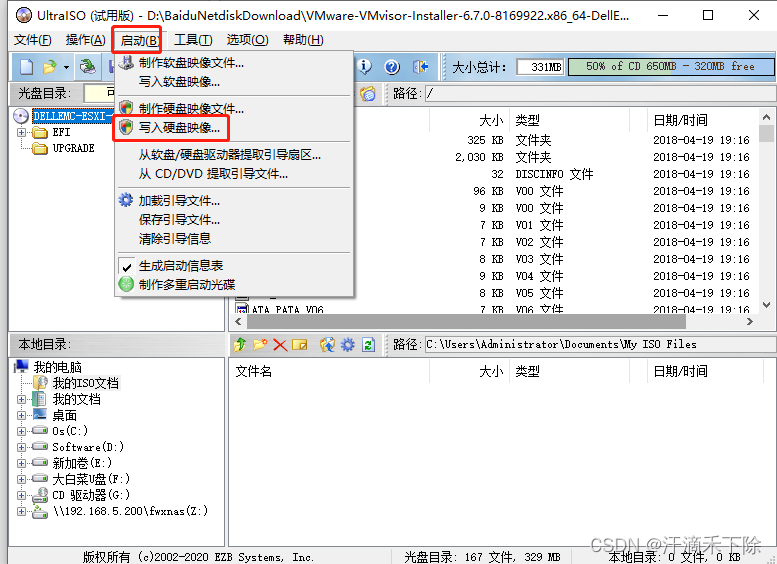The width and height of the screenshot is (777, 564).
Task: Click the Add files to image icon
Action: coord(327,344)
